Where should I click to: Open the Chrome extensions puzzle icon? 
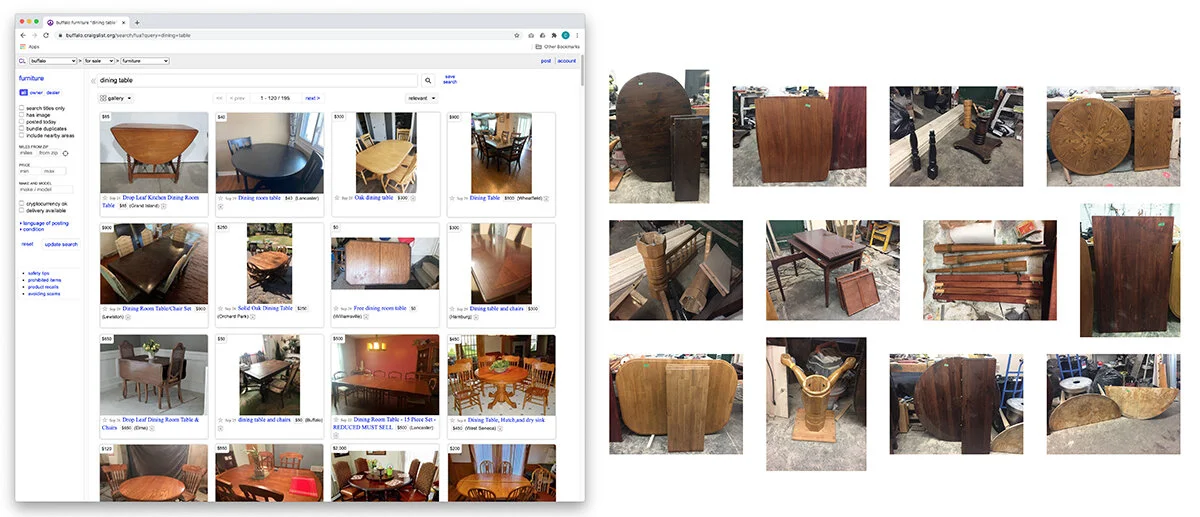554,35
